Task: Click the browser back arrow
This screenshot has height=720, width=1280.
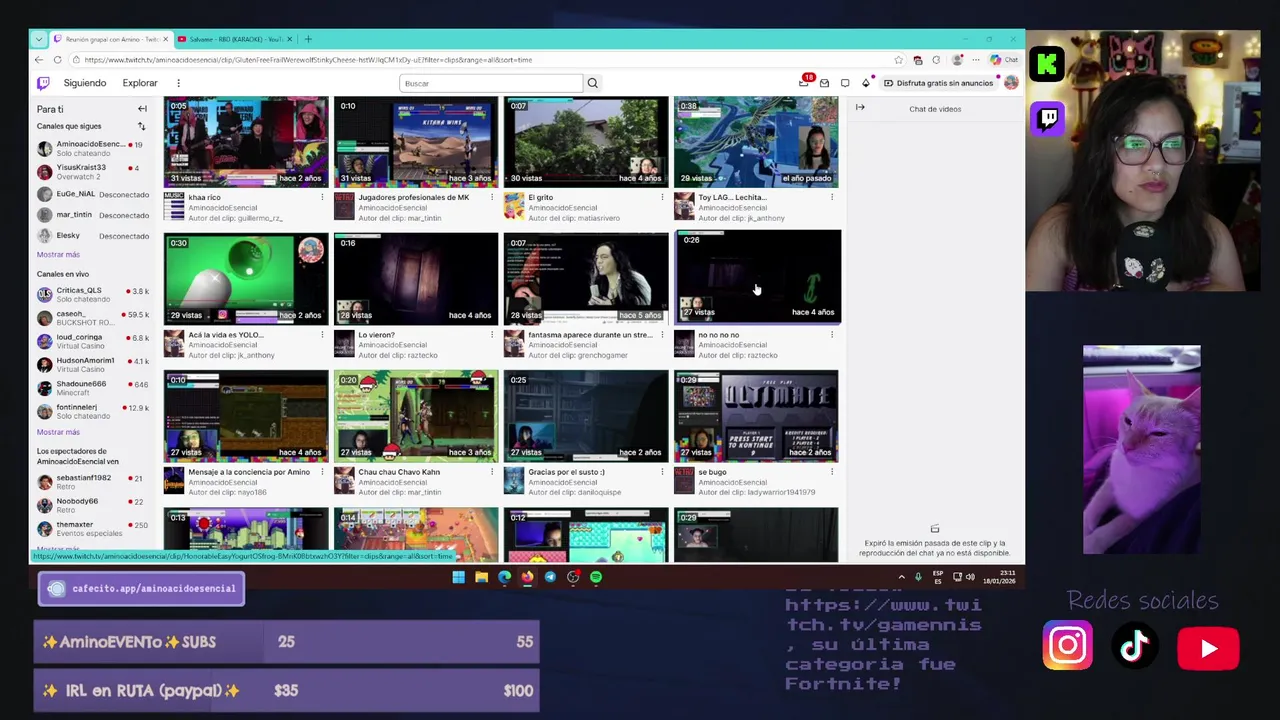Action: [x=40, y=59]
